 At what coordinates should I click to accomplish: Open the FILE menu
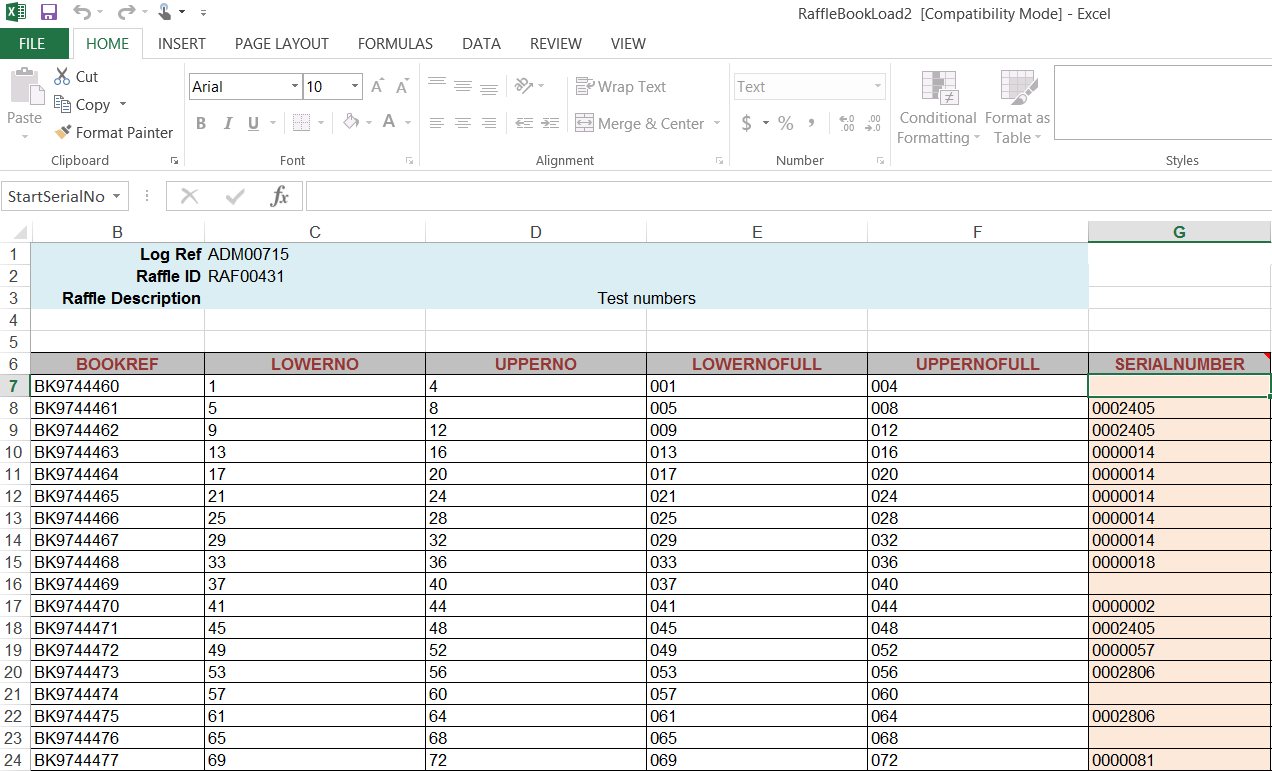coord(33,43)
